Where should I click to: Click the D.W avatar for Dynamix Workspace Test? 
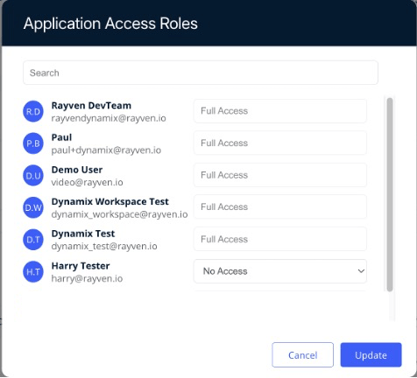(x=33, y=208)
